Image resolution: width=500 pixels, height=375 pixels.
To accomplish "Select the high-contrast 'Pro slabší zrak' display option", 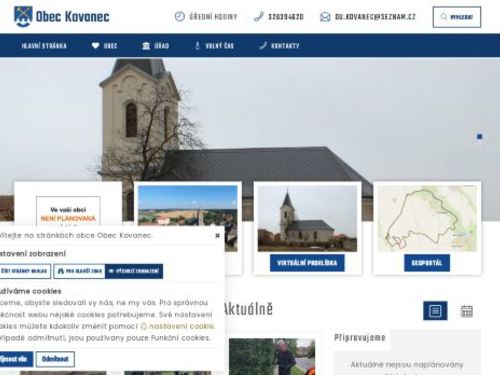I will (x=79, y=271).
